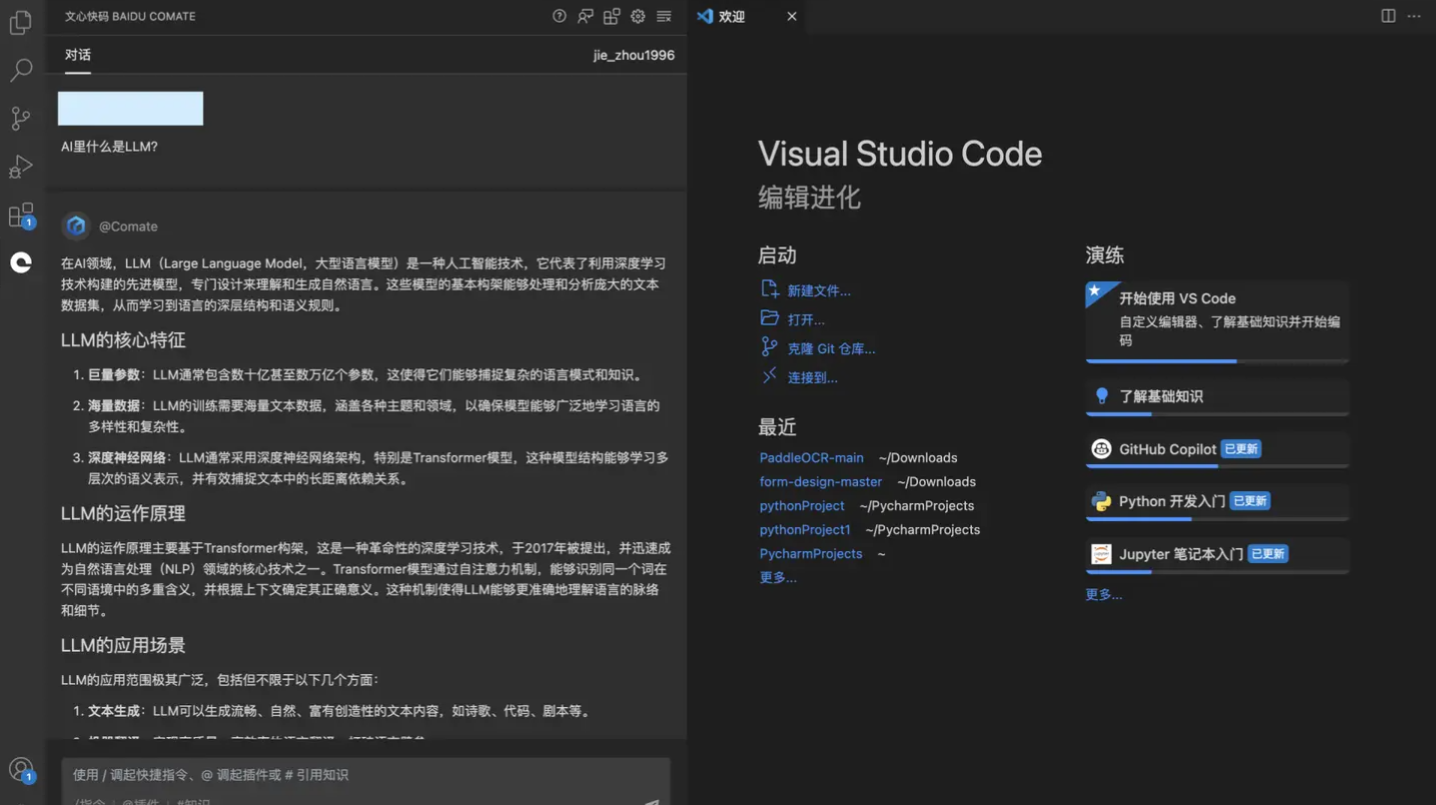Screen dimensions: 1436x805
Task: Click the star badge on 开始使用 VS Code
Action: (1096, 292)
